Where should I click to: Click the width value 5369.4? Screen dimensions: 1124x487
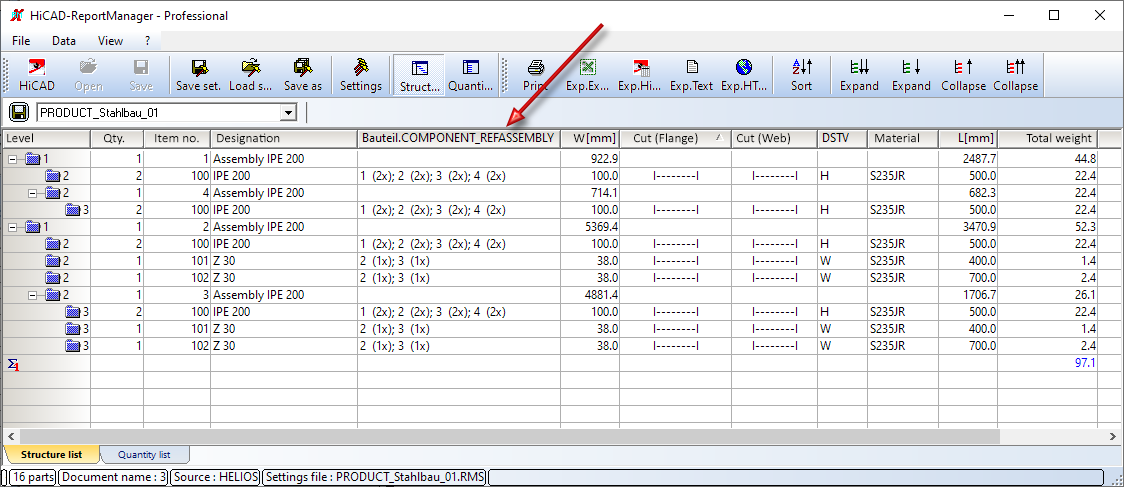pos(601,227)
